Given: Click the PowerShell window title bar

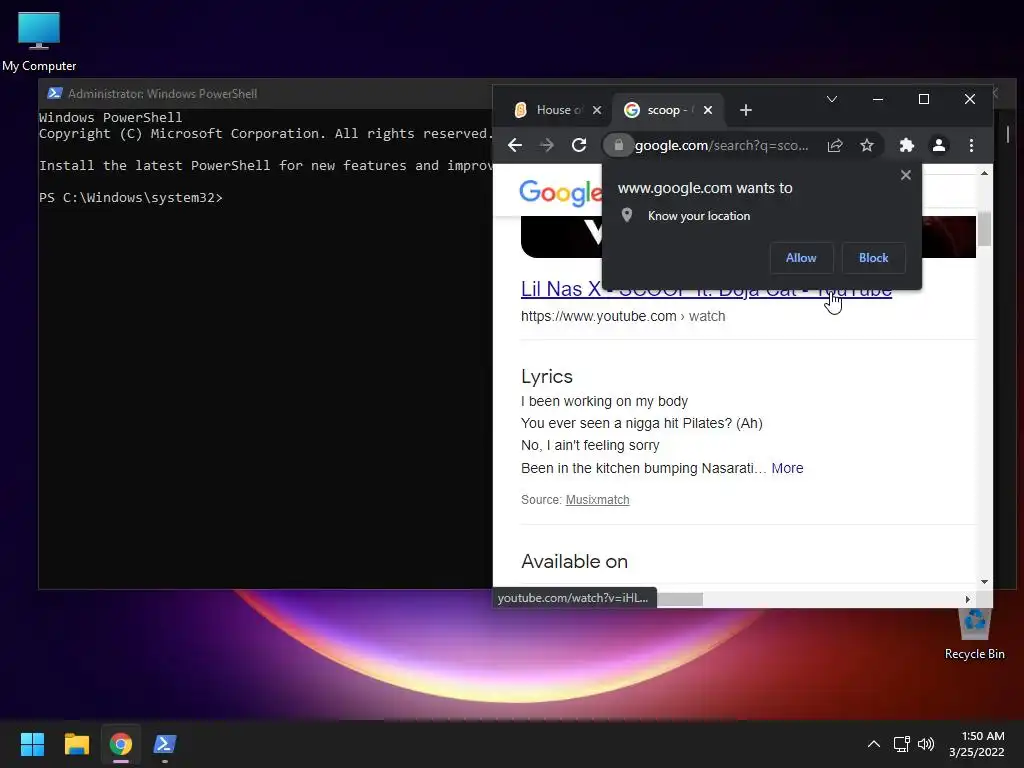Looking at the screenshot, I should (x=264, y=93).
